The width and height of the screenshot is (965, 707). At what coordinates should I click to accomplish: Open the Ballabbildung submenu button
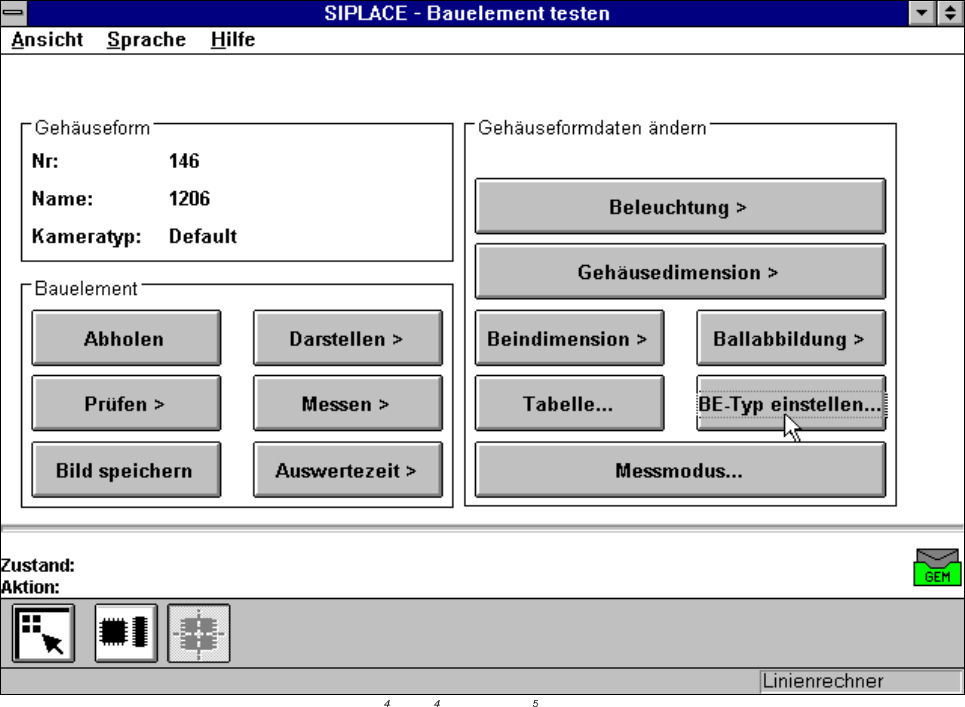pyautogui.click(x=791, y=338)
